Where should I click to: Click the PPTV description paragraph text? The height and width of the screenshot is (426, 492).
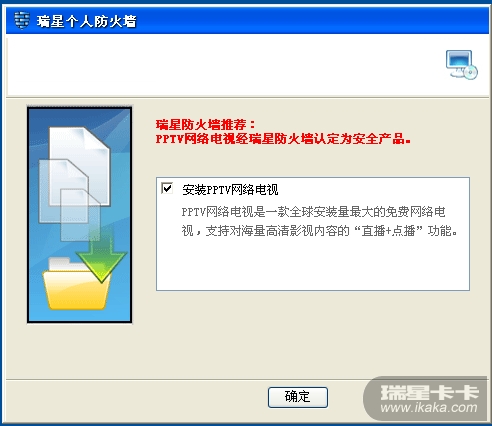pyautogui.click(x=319, y=221)
